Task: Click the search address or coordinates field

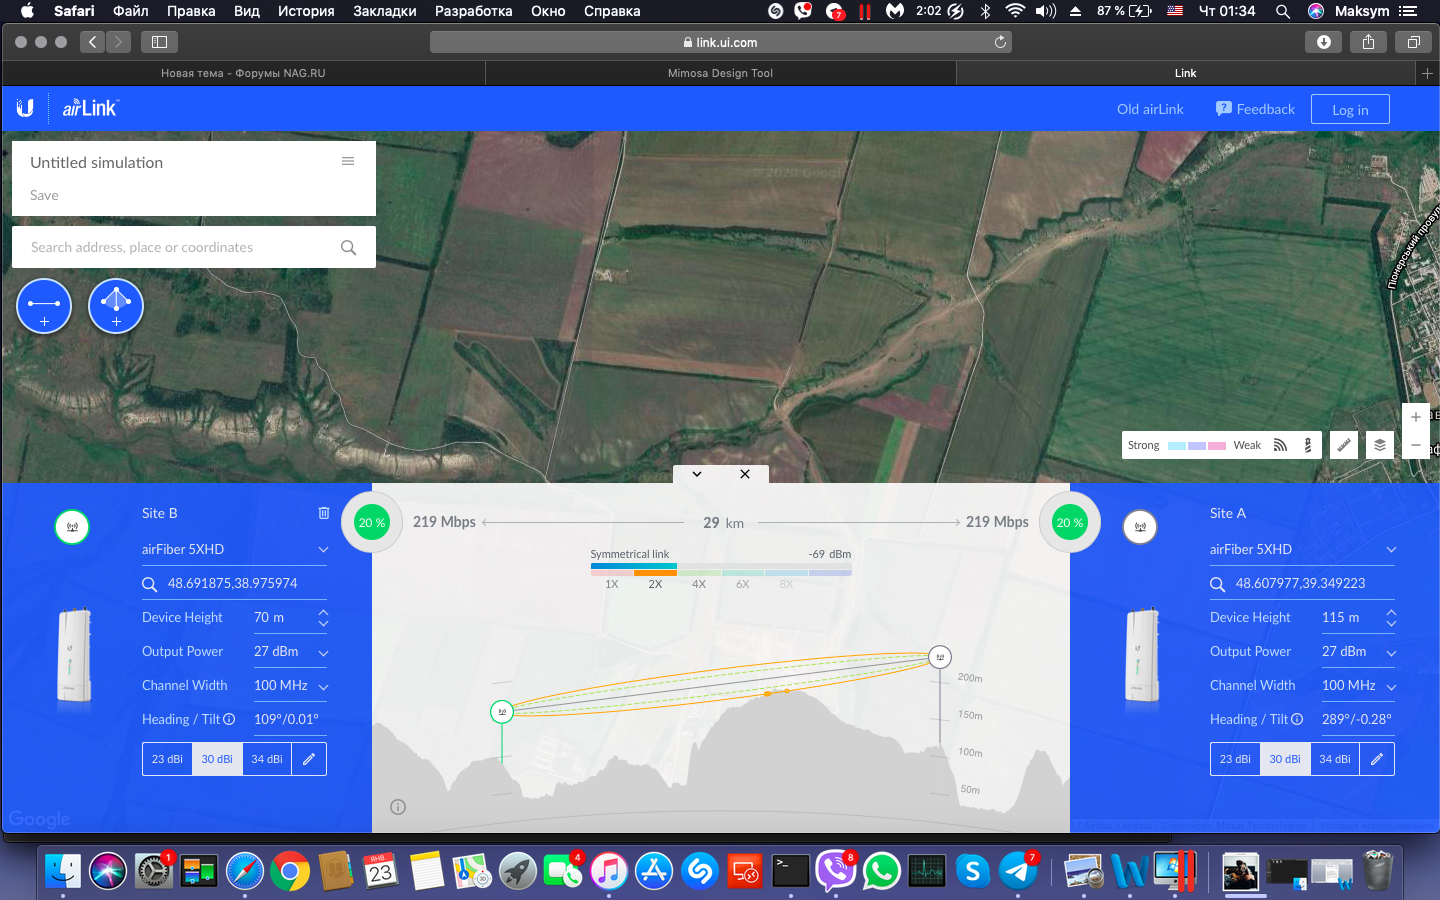Action: point(180,247)
